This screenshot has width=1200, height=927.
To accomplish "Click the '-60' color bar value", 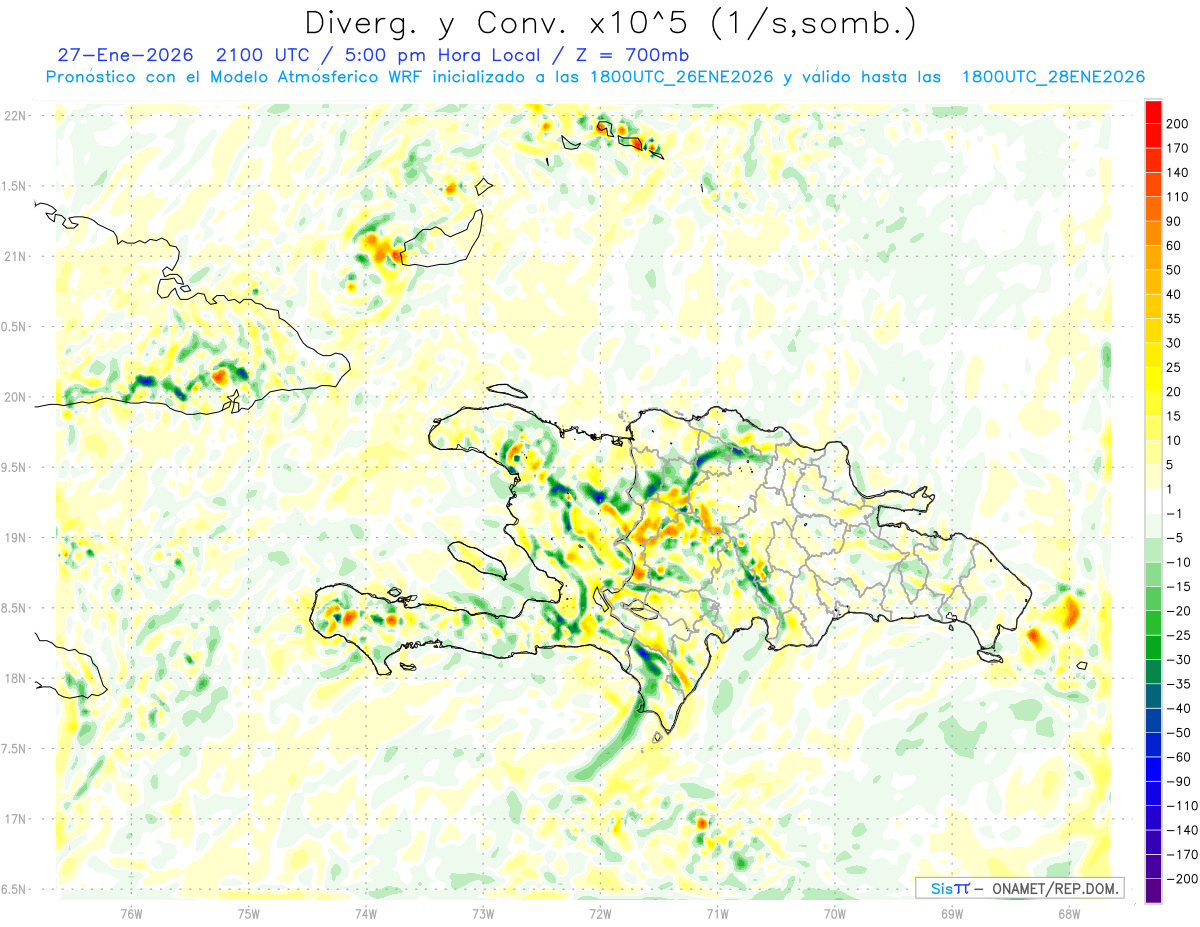I will (x=1178, y=757).
